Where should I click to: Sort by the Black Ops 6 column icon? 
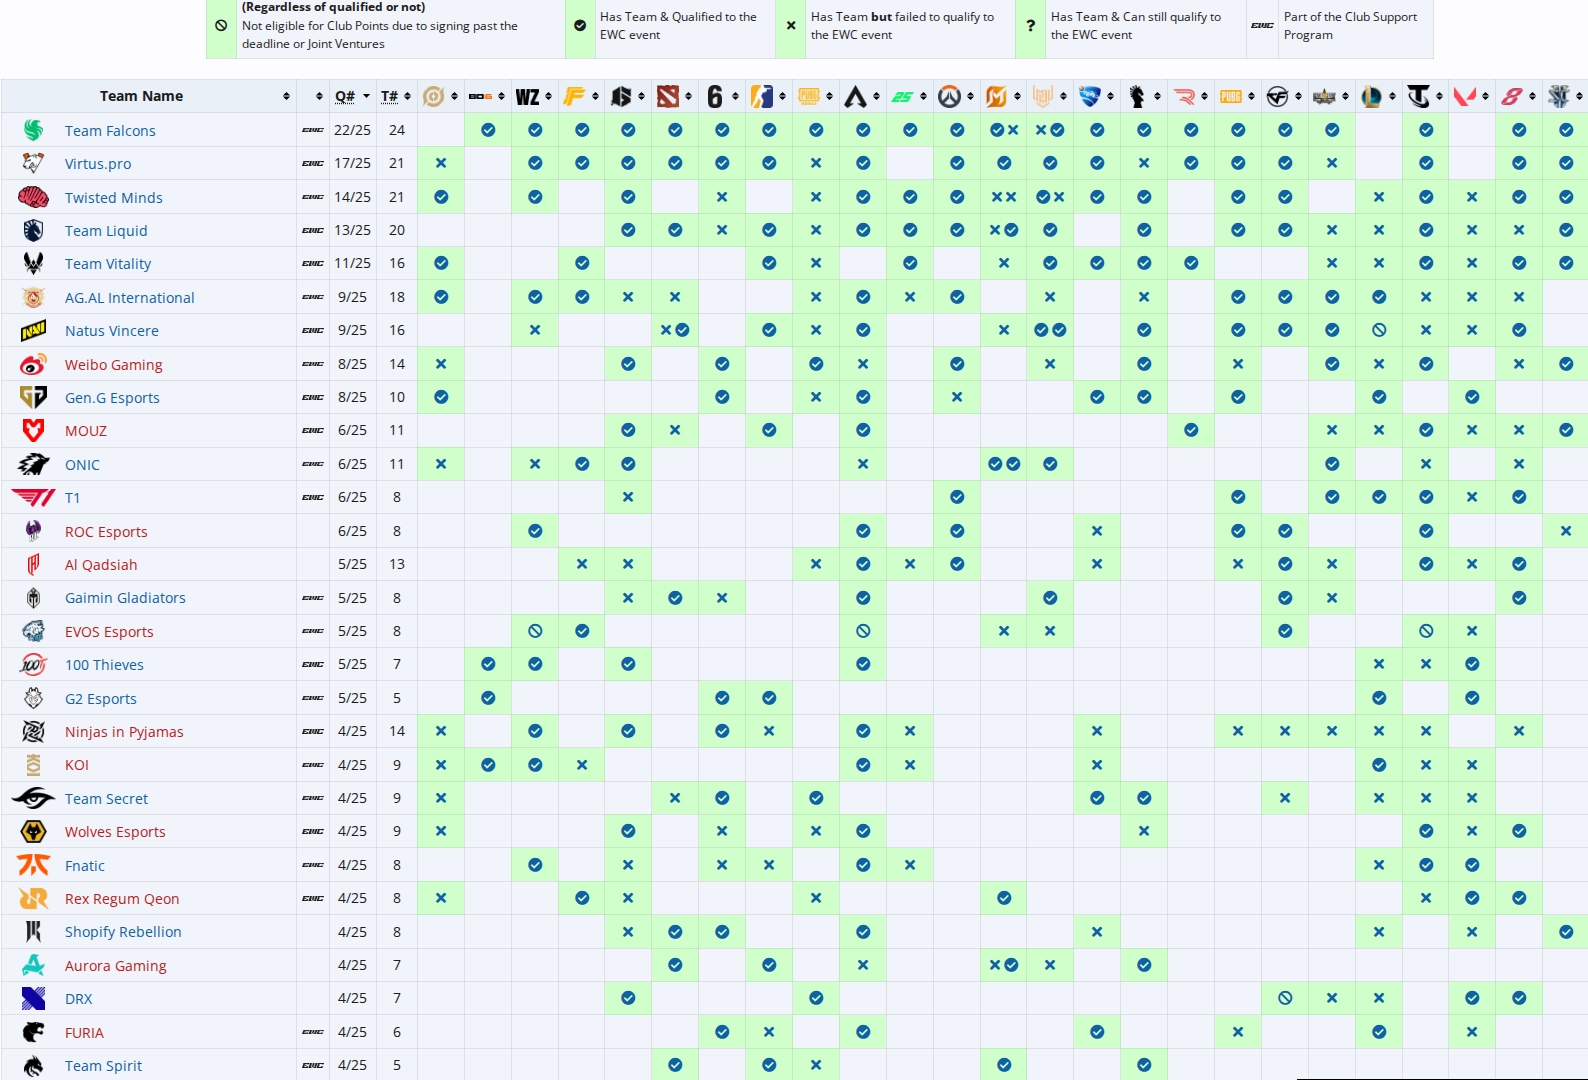coord(480,96)
